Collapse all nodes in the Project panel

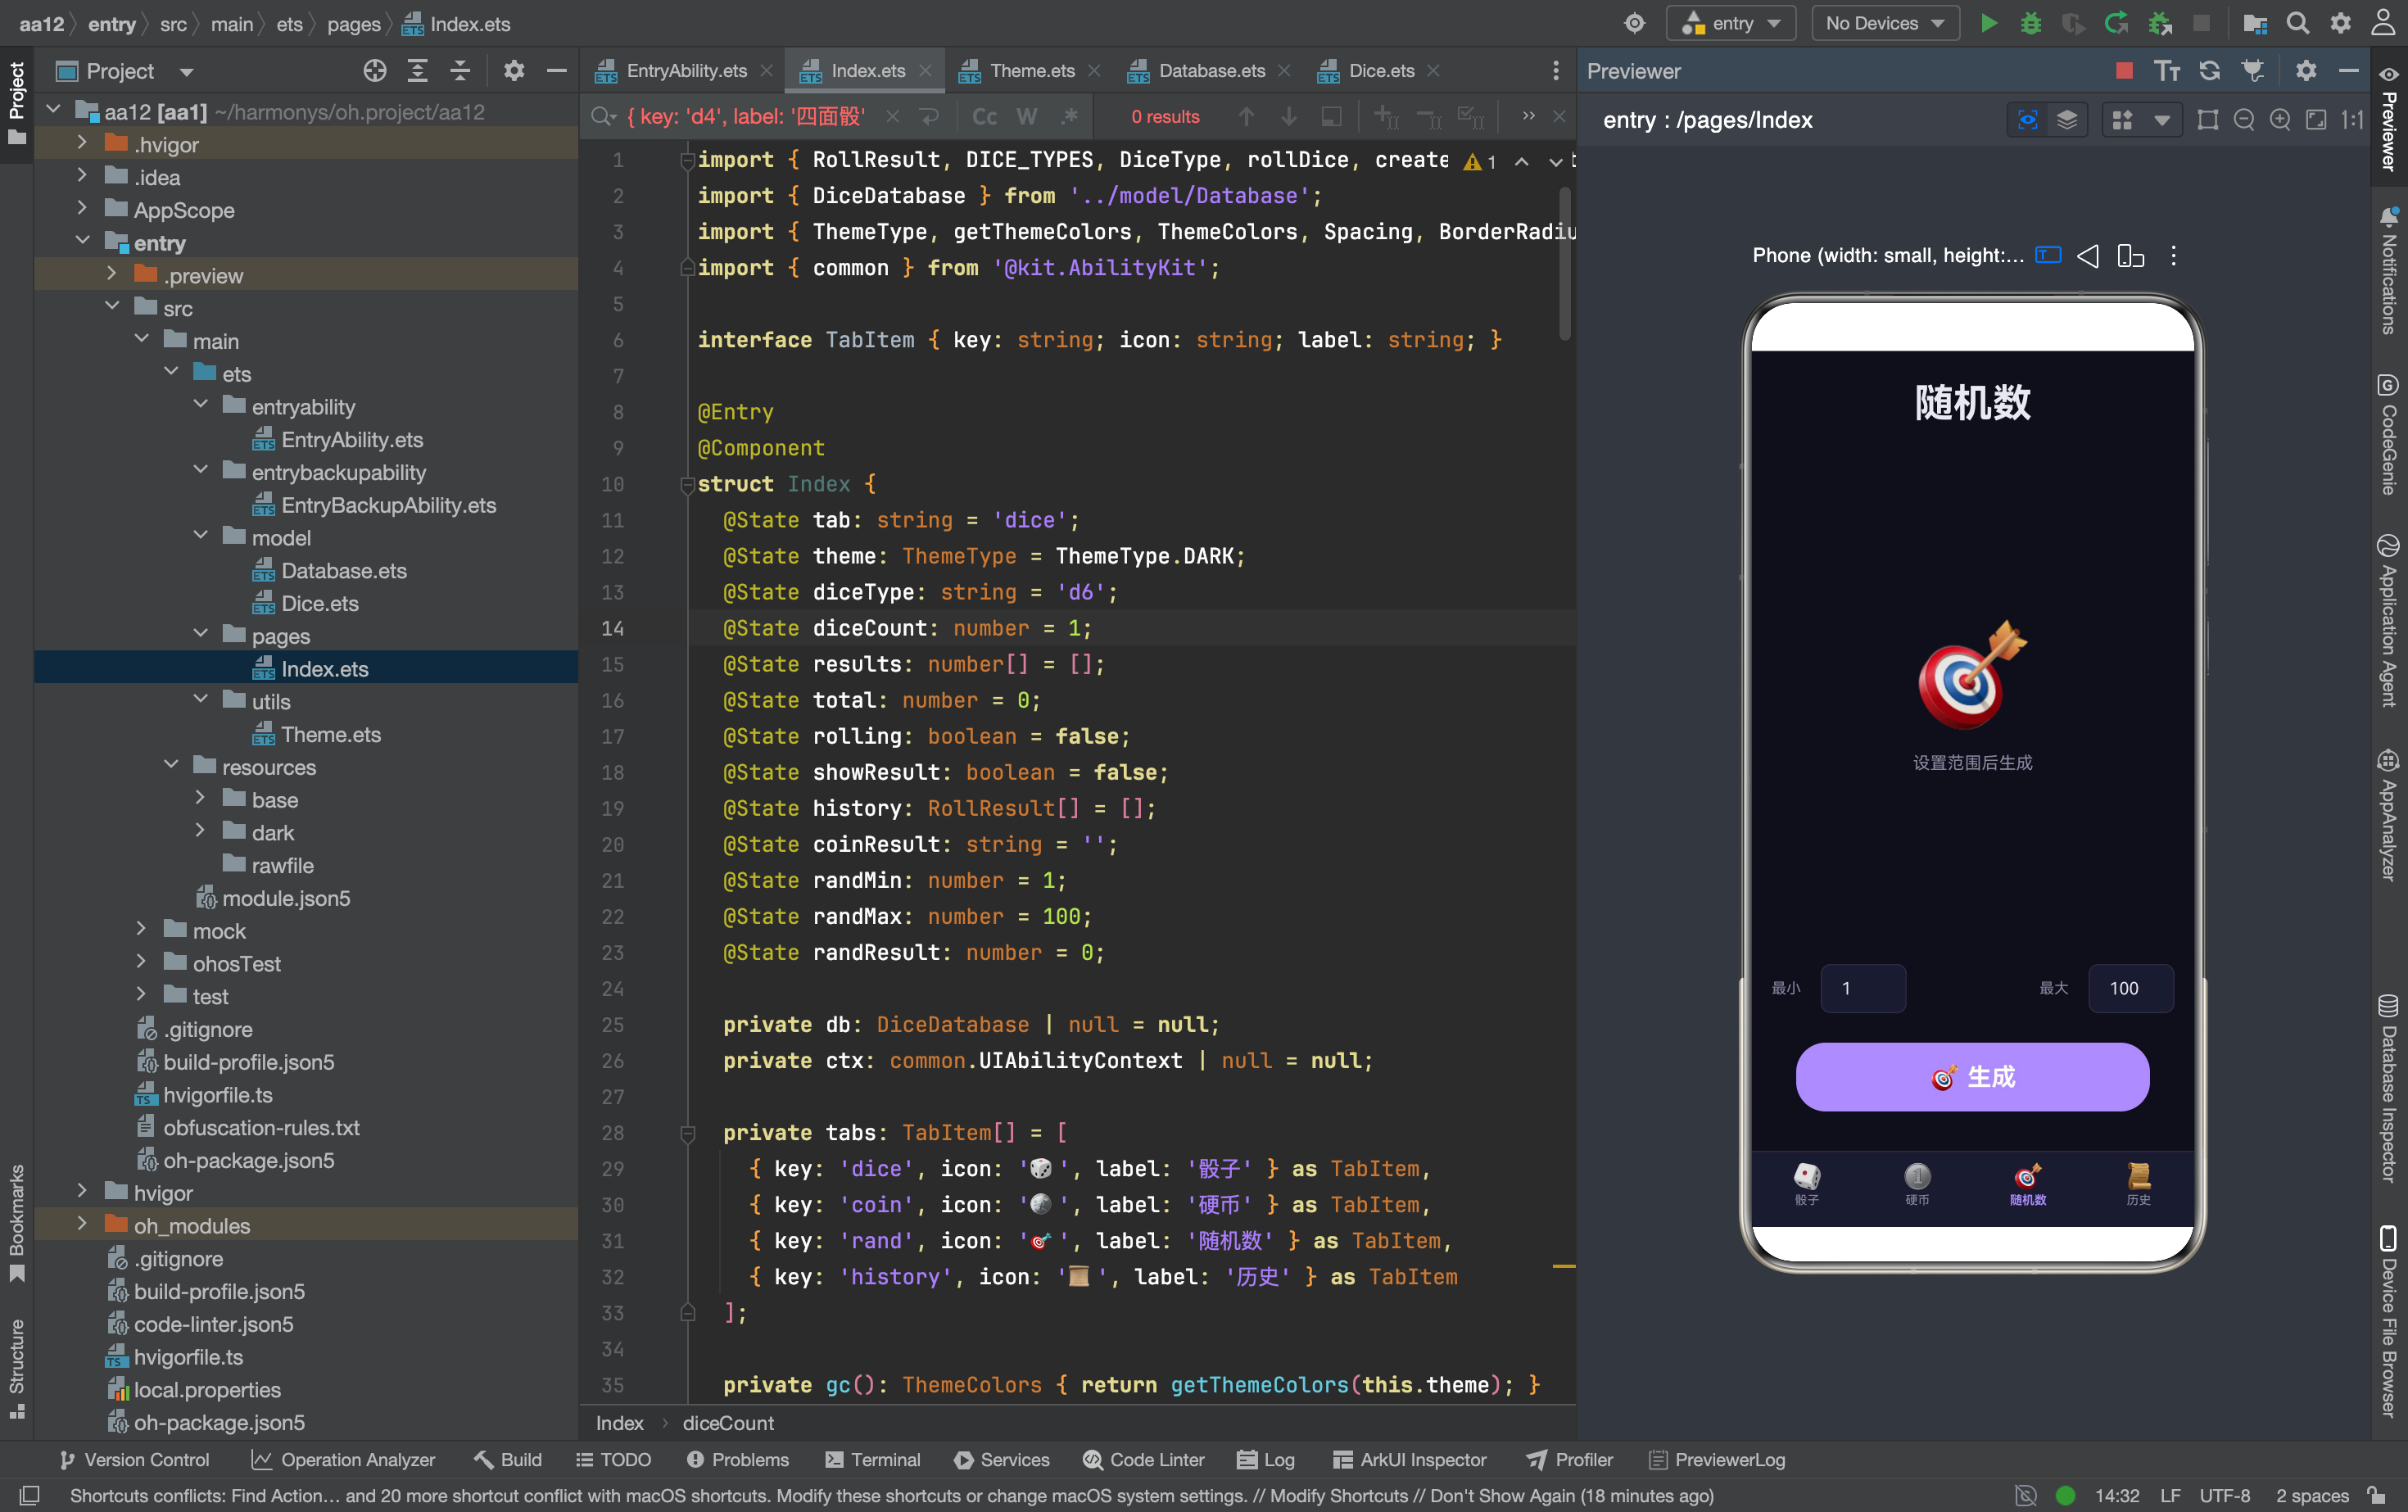(460, 71)
